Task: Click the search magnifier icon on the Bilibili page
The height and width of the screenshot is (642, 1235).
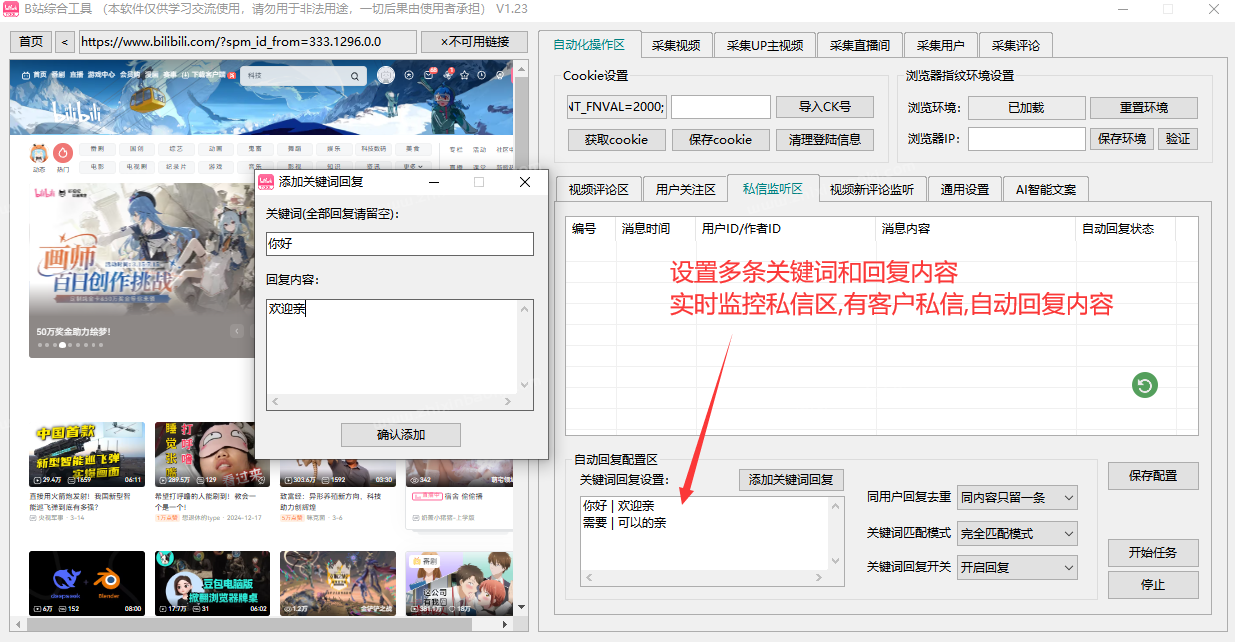Action: pos(354,75)
